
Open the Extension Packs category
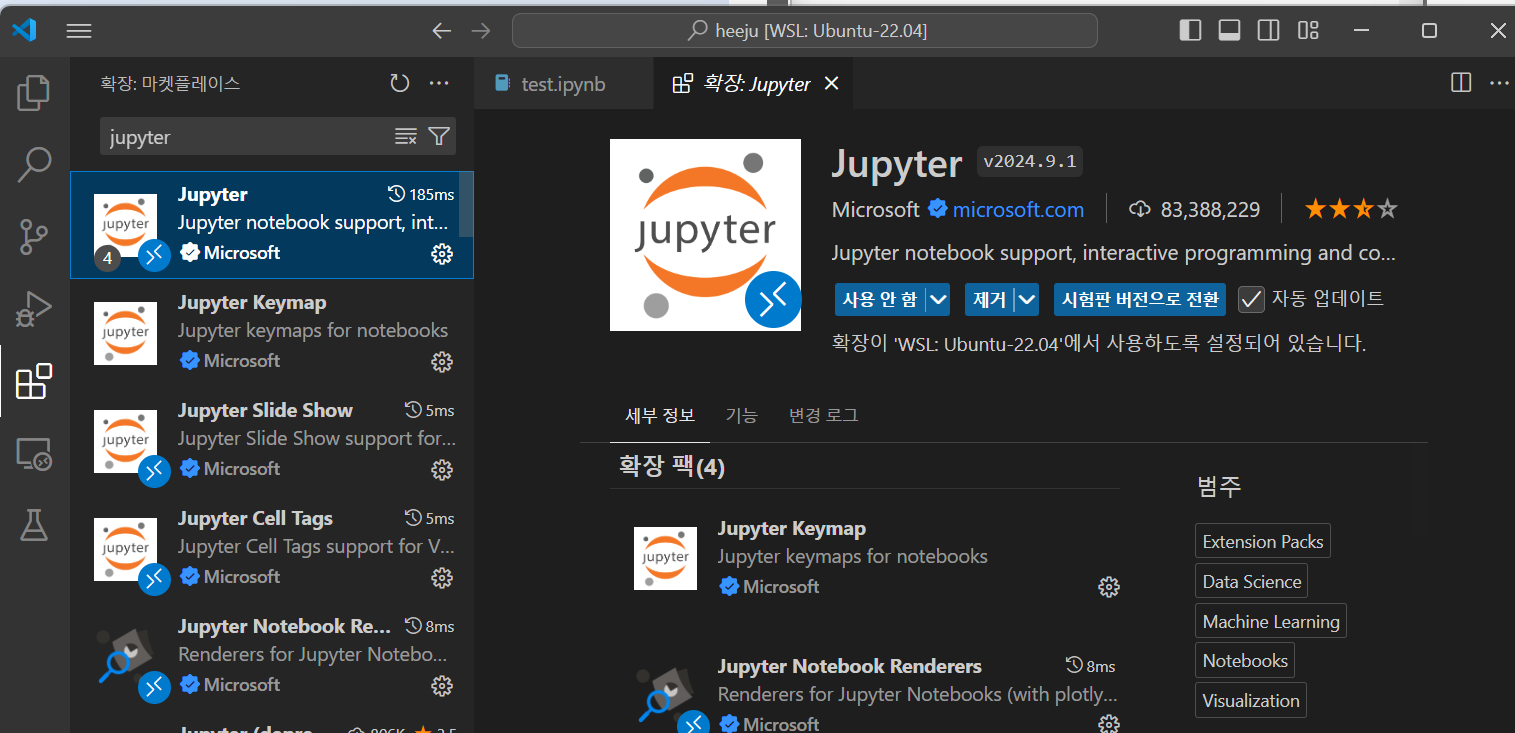click(1263, 542)
